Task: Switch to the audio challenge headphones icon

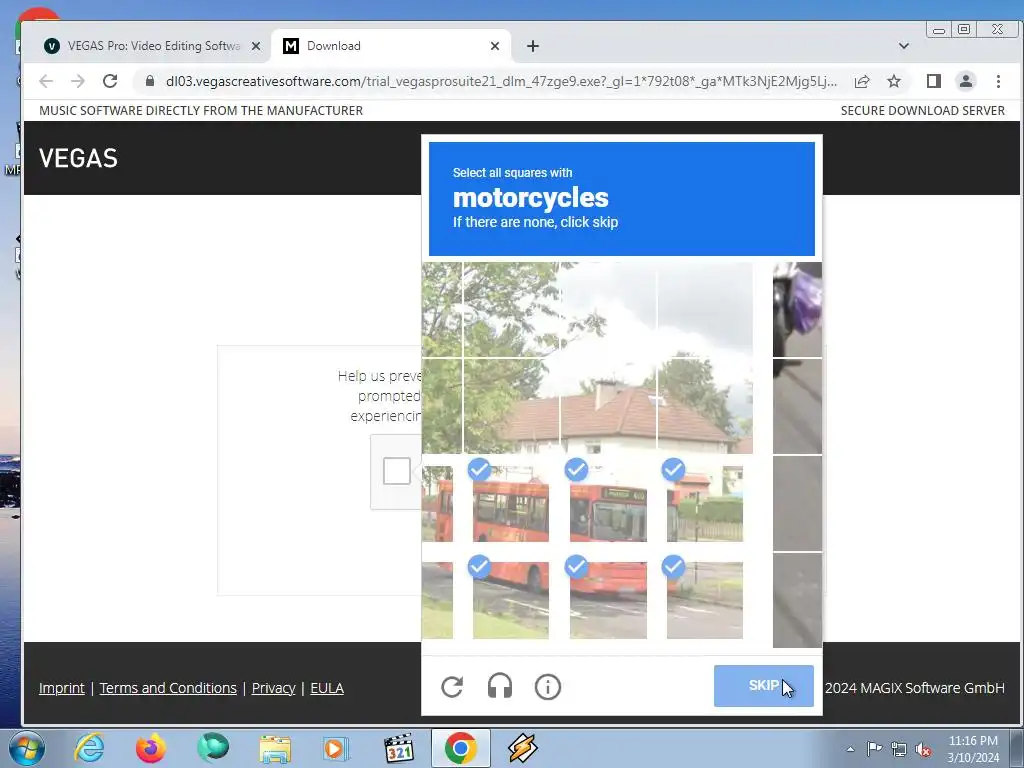Action: point(500,687)
